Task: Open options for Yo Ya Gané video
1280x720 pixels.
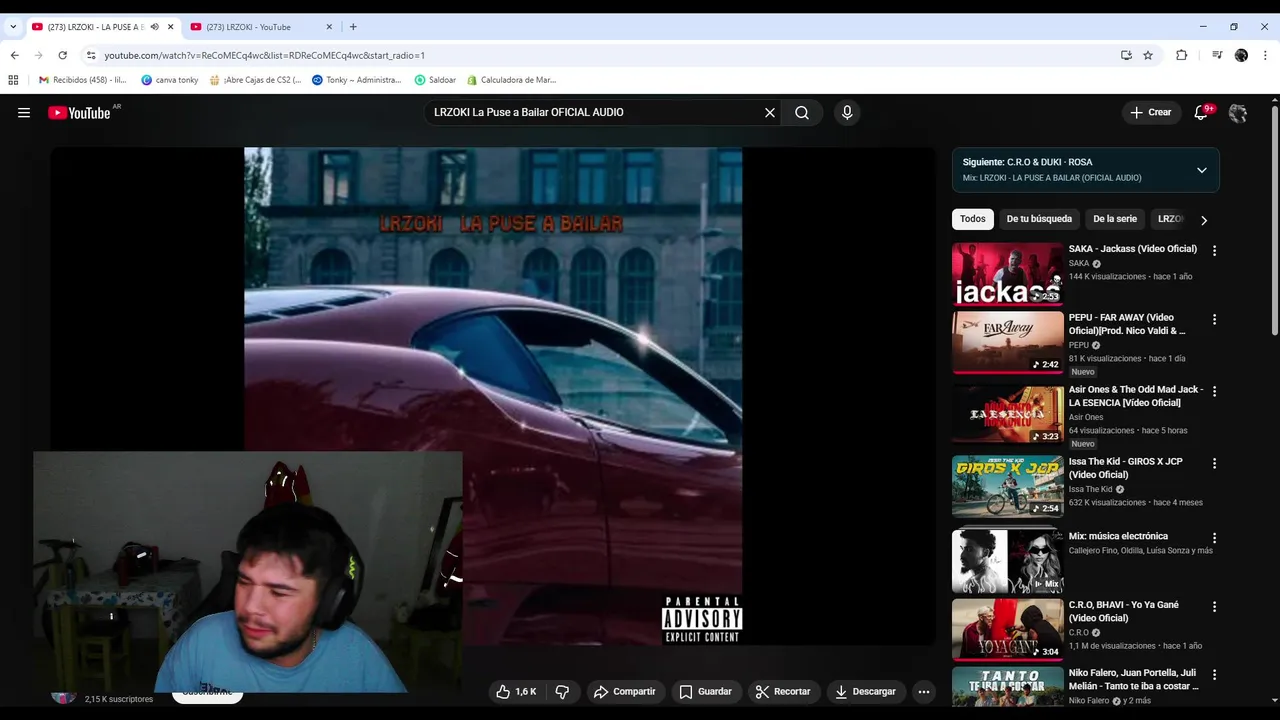Action: tap(1214, 607)
